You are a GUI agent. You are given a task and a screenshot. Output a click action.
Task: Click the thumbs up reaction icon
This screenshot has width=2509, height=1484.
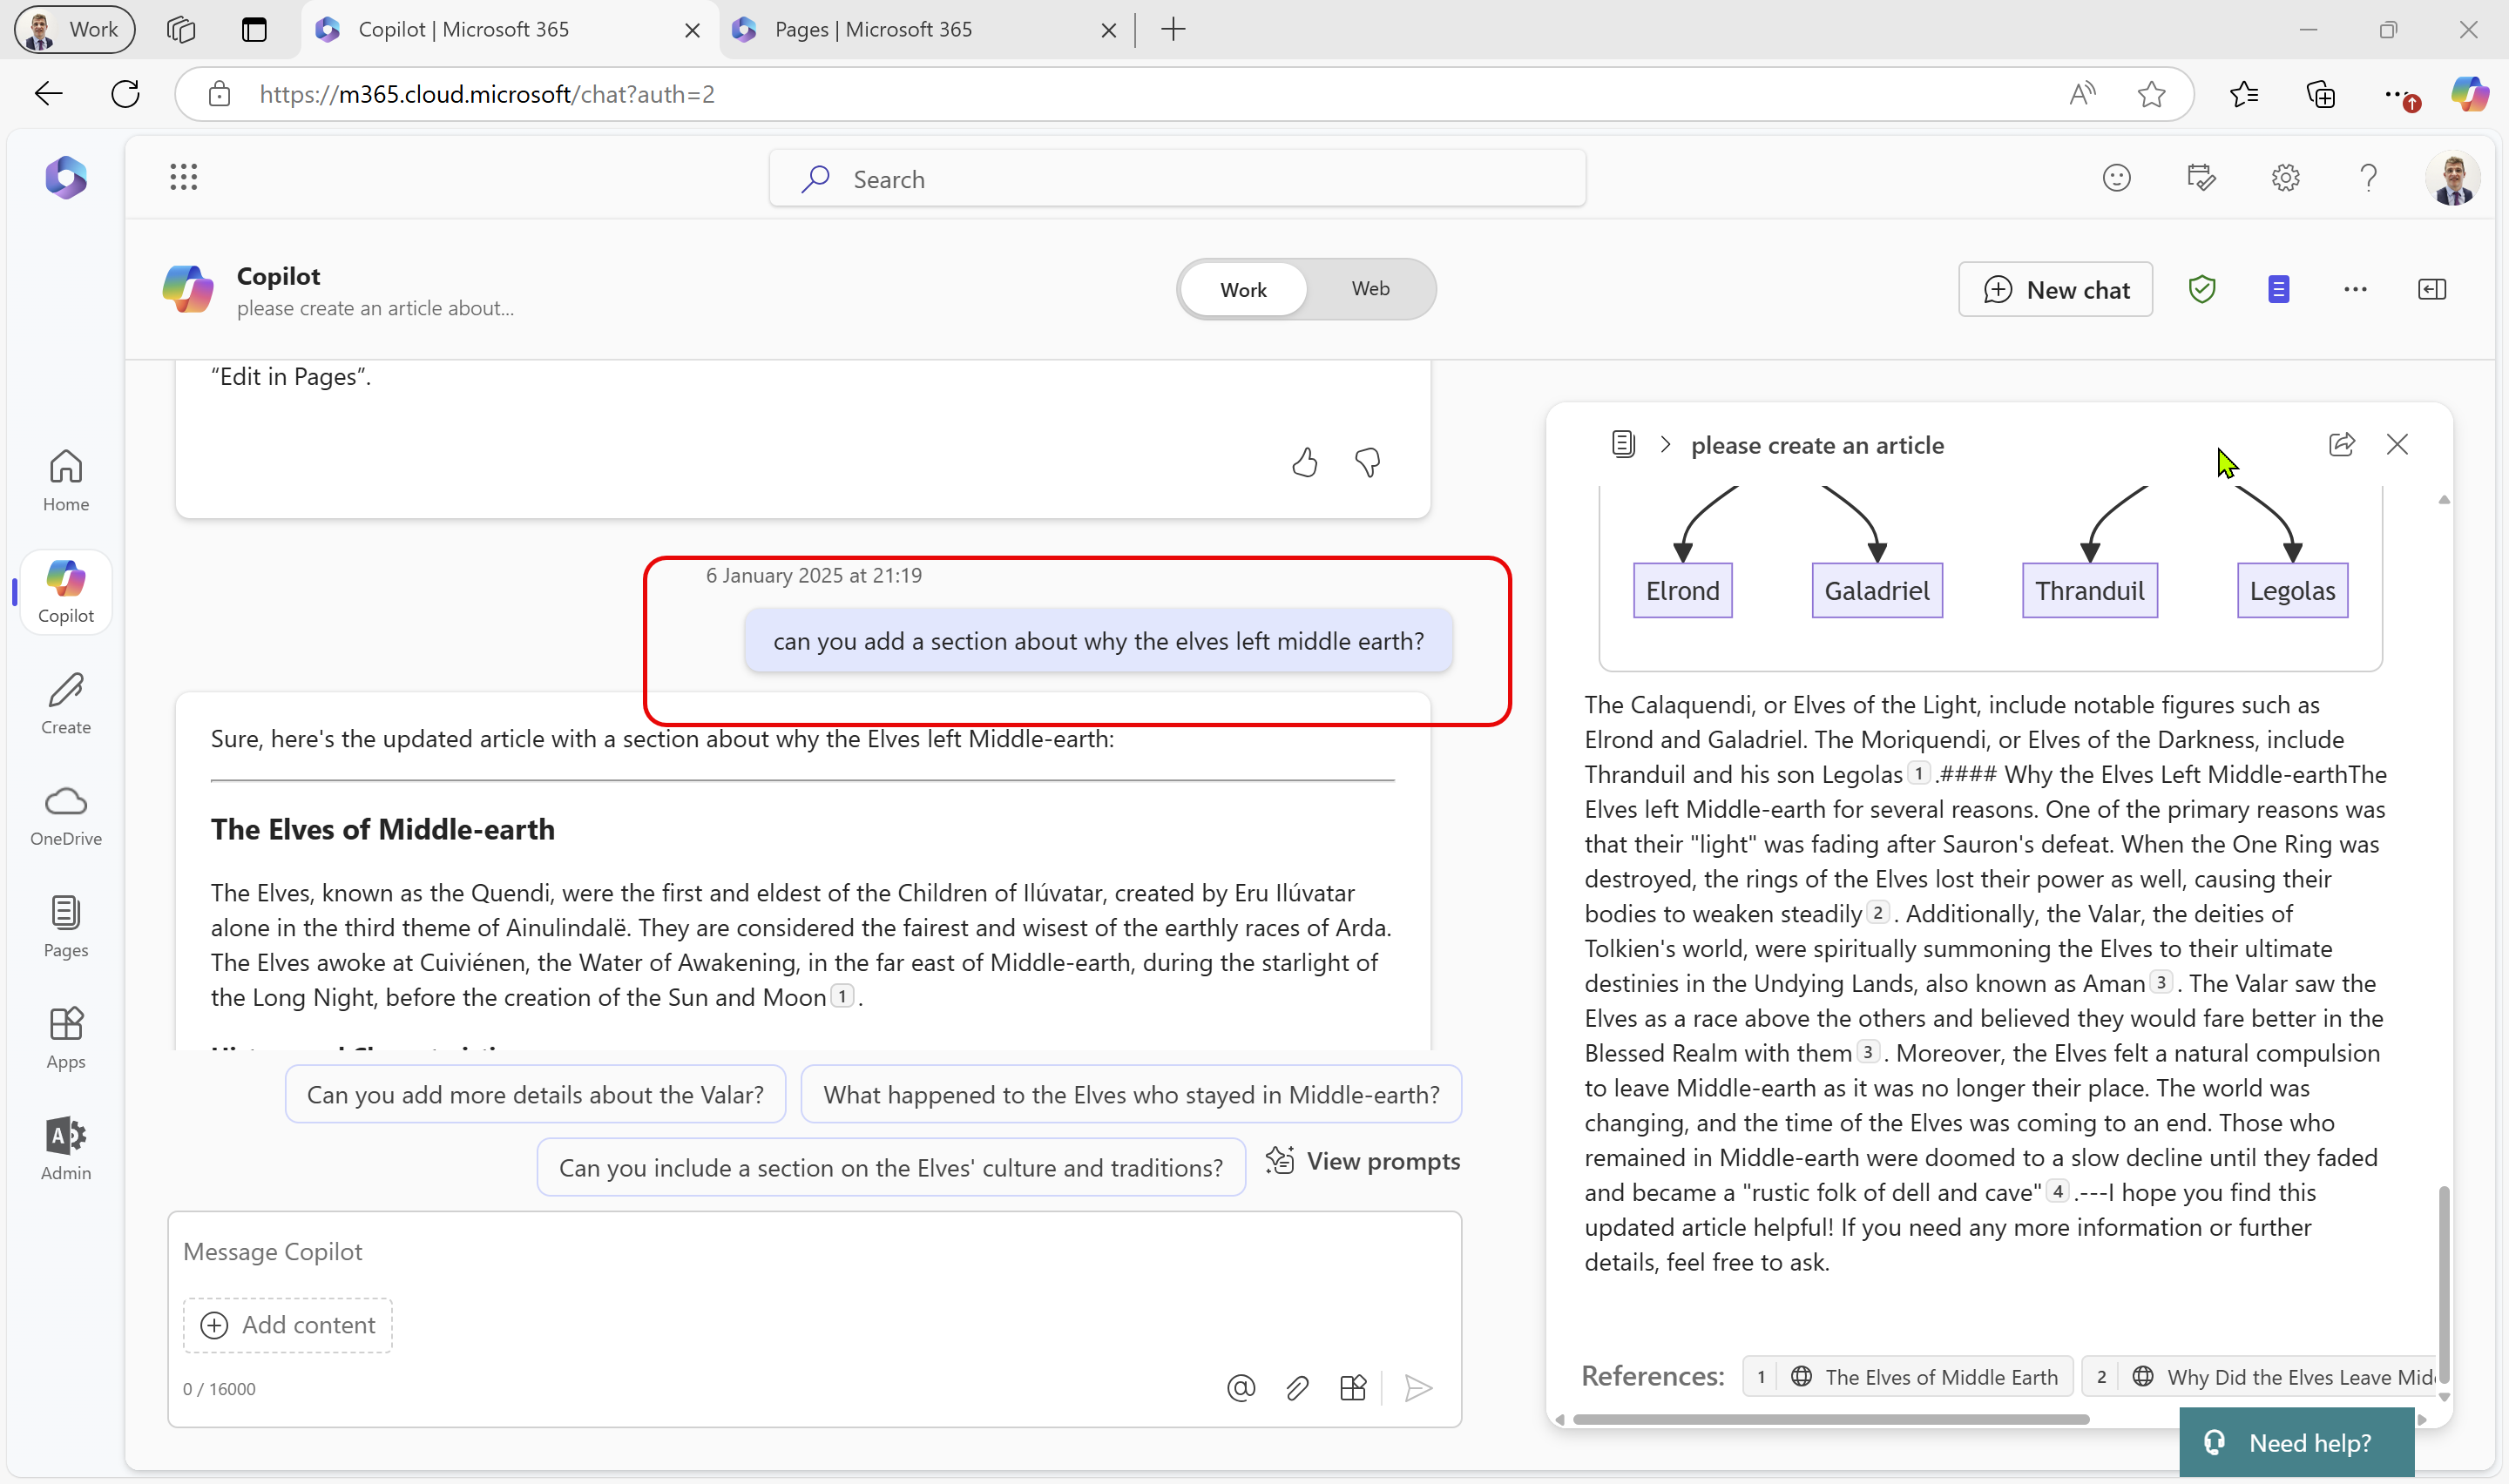1304,461
